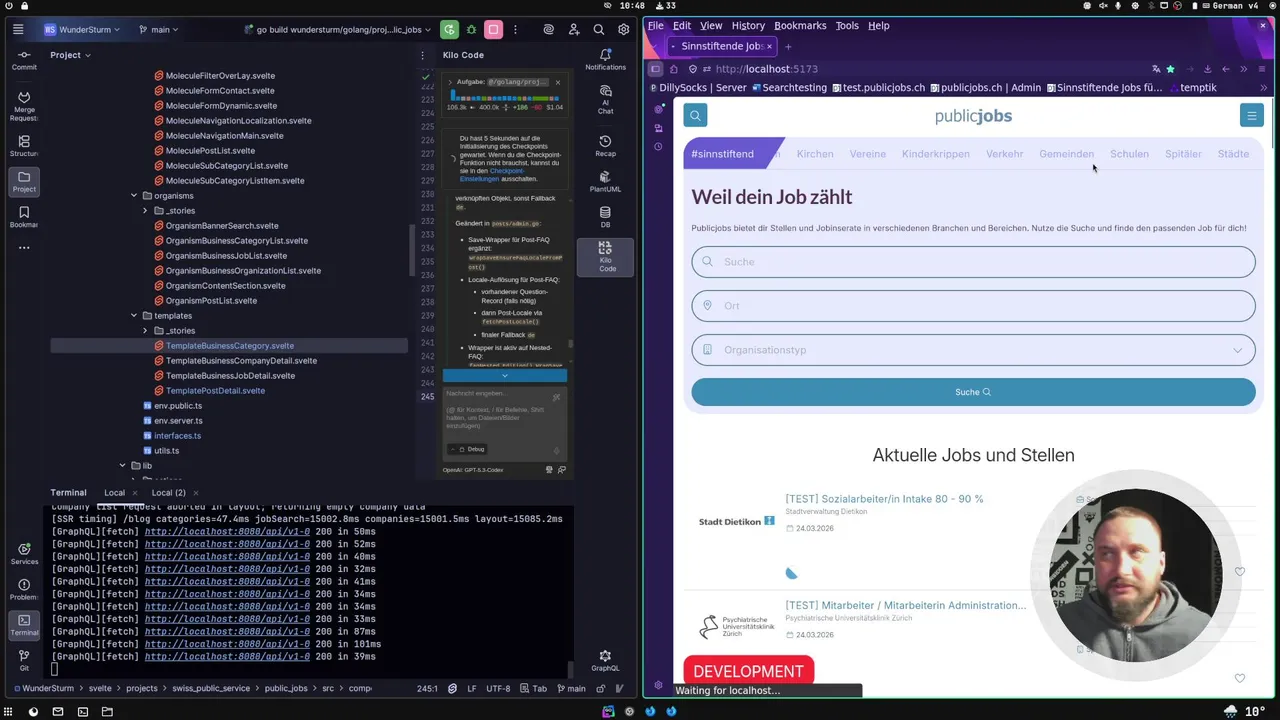
Task: Open the browser History menu
Action: pos(748,26)
